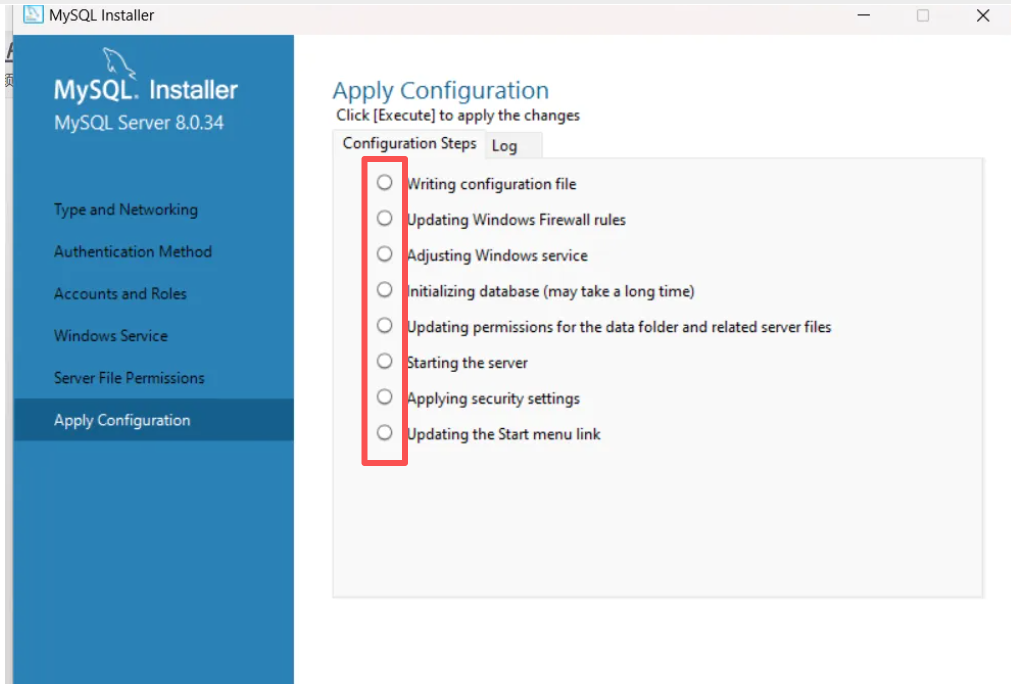This screenshot has width=1011, height=684.
Task: Click the MySQL Server 8.0.34 label
Action: [139, 122]
